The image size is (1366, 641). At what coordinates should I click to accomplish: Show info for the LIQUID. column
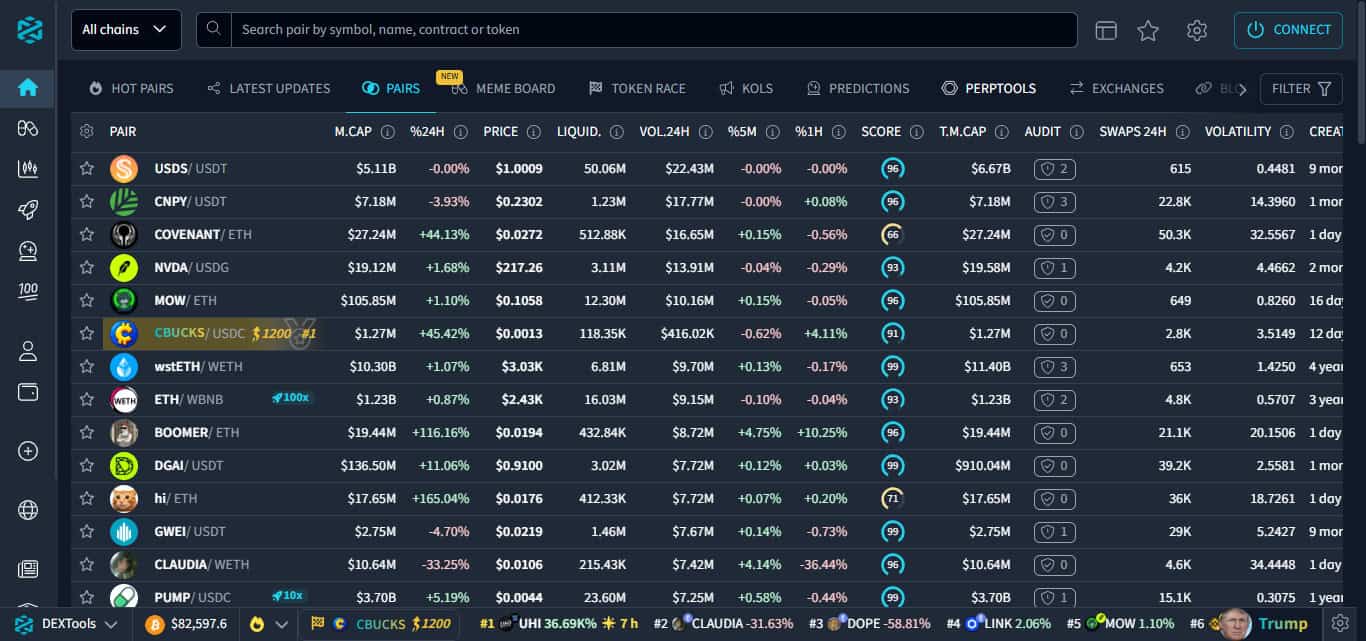pos(617,131)
